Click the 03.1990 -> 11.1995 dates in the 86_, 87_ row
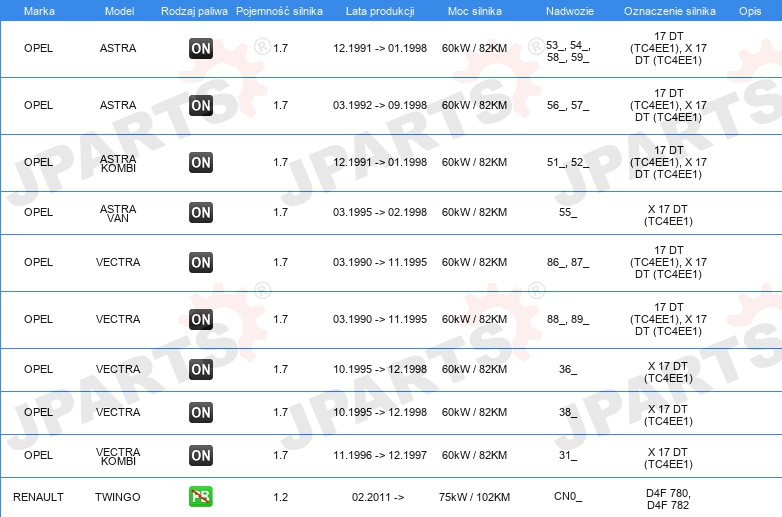 click(x=380, y=262)
